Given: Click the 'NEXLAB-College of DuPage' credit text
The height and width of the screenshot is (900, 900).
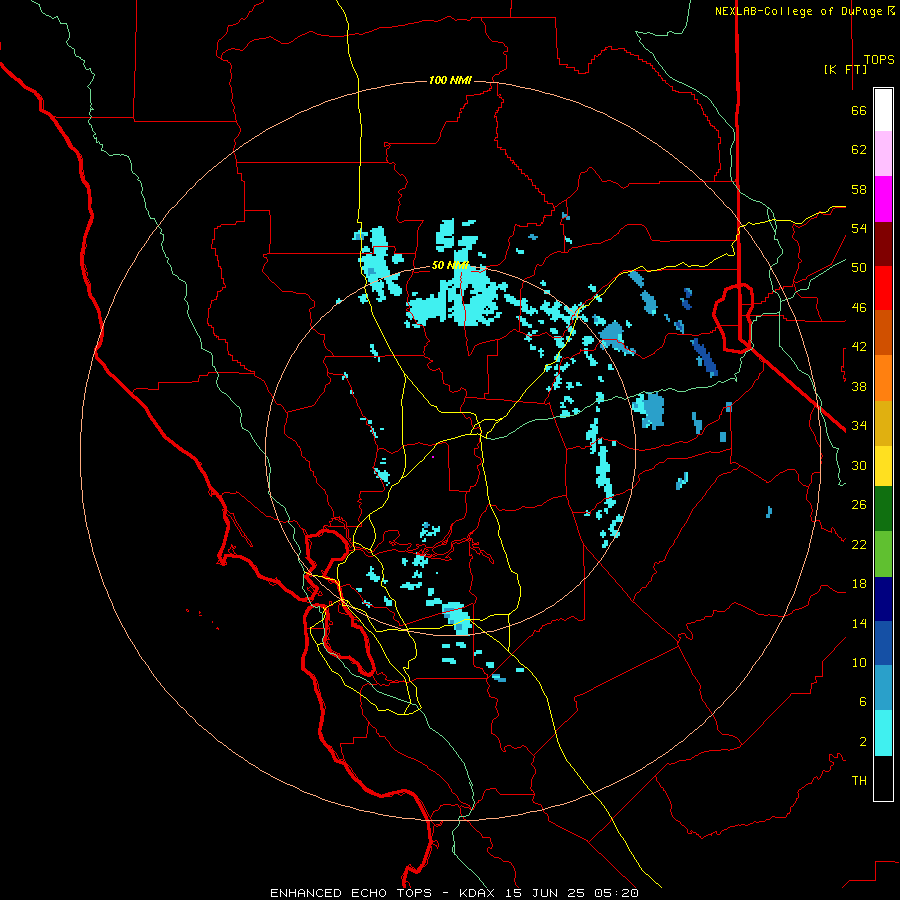Looking at the screenshot, I should coord(804,11).
